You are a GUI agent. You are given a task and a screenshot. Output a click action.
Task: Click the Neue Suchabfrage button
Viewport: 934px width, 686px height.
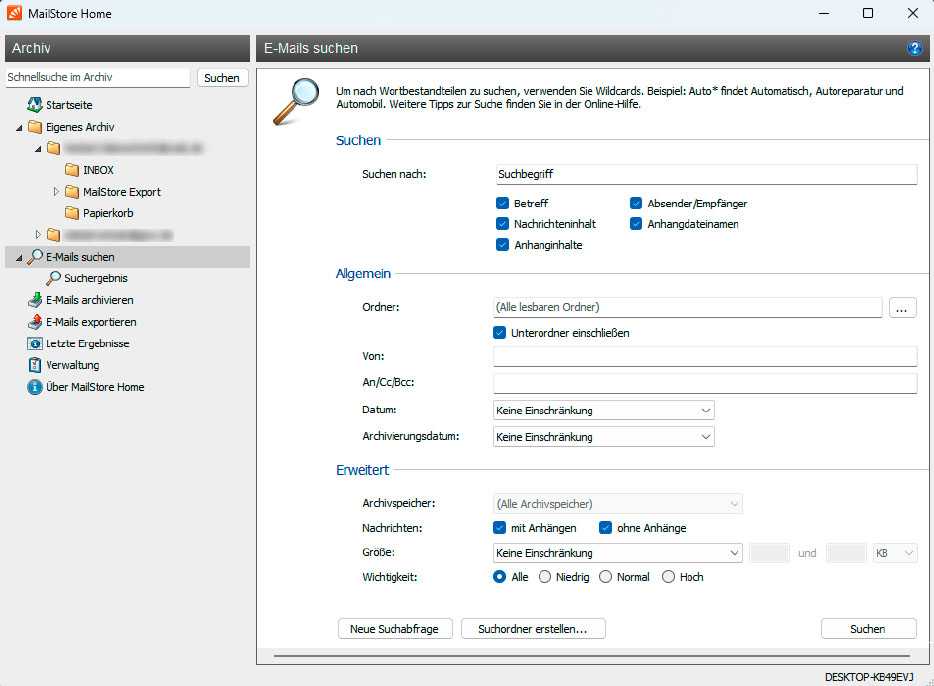[395, 629]
